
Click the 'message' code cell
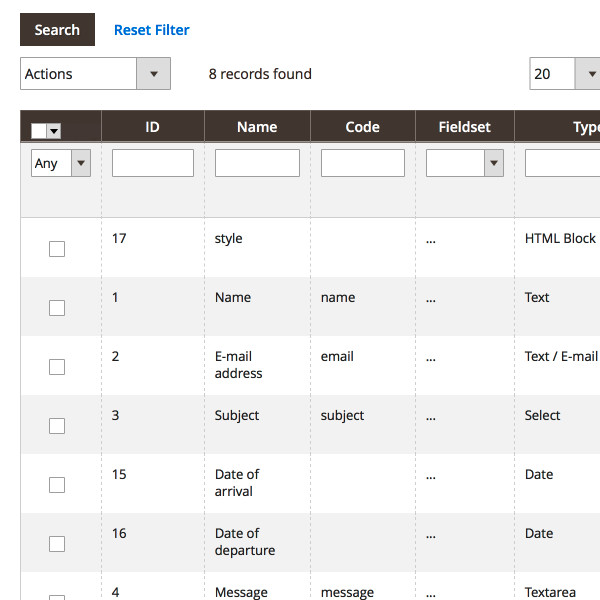(347, 592)
